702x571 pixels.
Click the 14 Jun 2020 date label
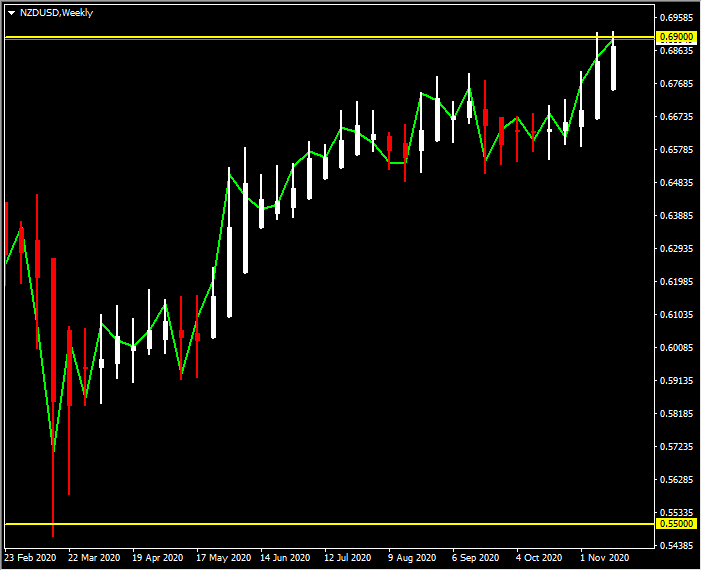point(286,557)
